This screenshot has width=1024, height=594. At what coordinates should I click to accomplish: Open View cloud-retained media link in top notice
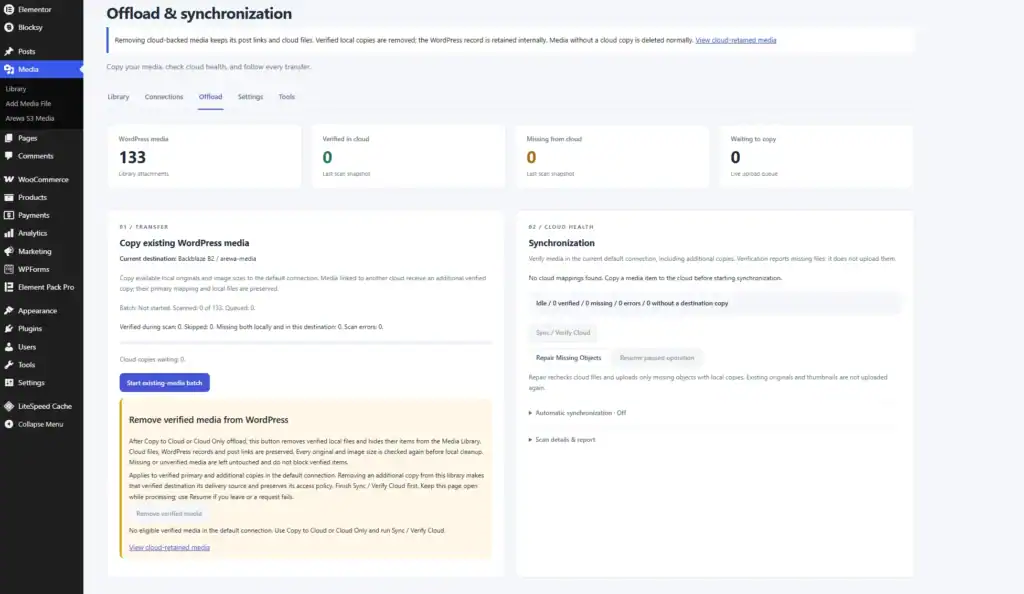(736, 40)
